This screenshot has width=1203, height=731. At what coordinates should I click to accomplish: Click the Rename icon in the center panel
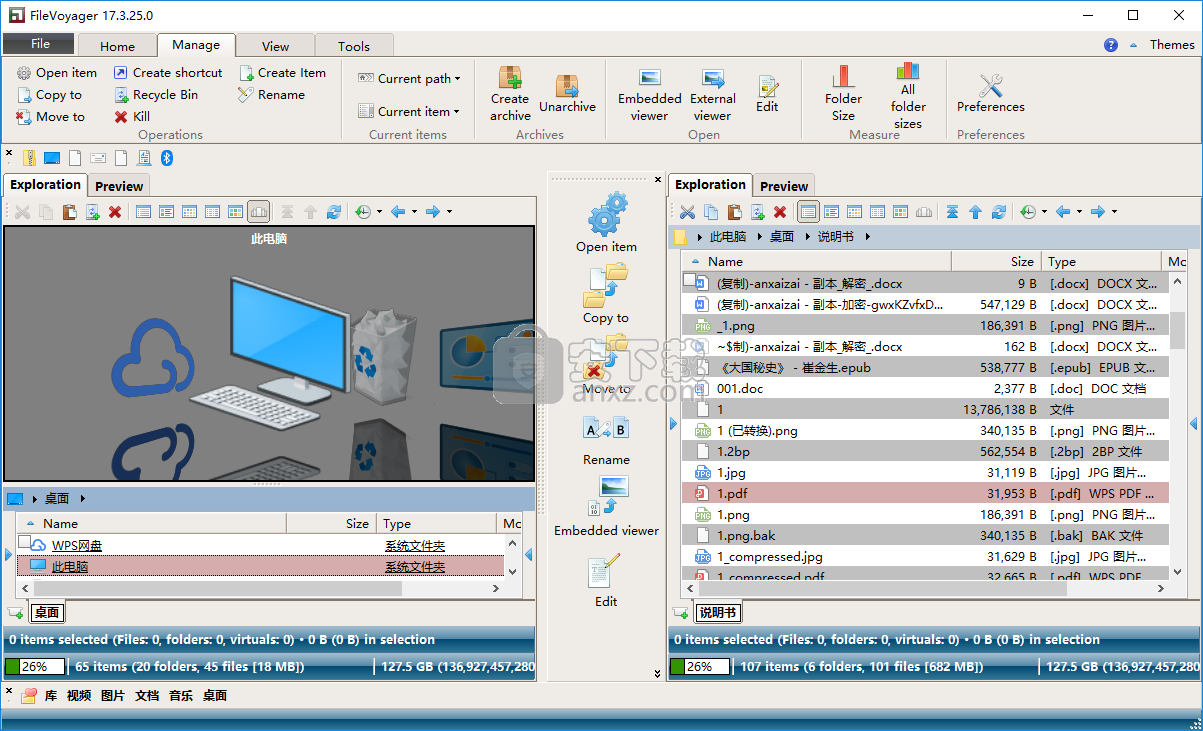click(606, 428)
